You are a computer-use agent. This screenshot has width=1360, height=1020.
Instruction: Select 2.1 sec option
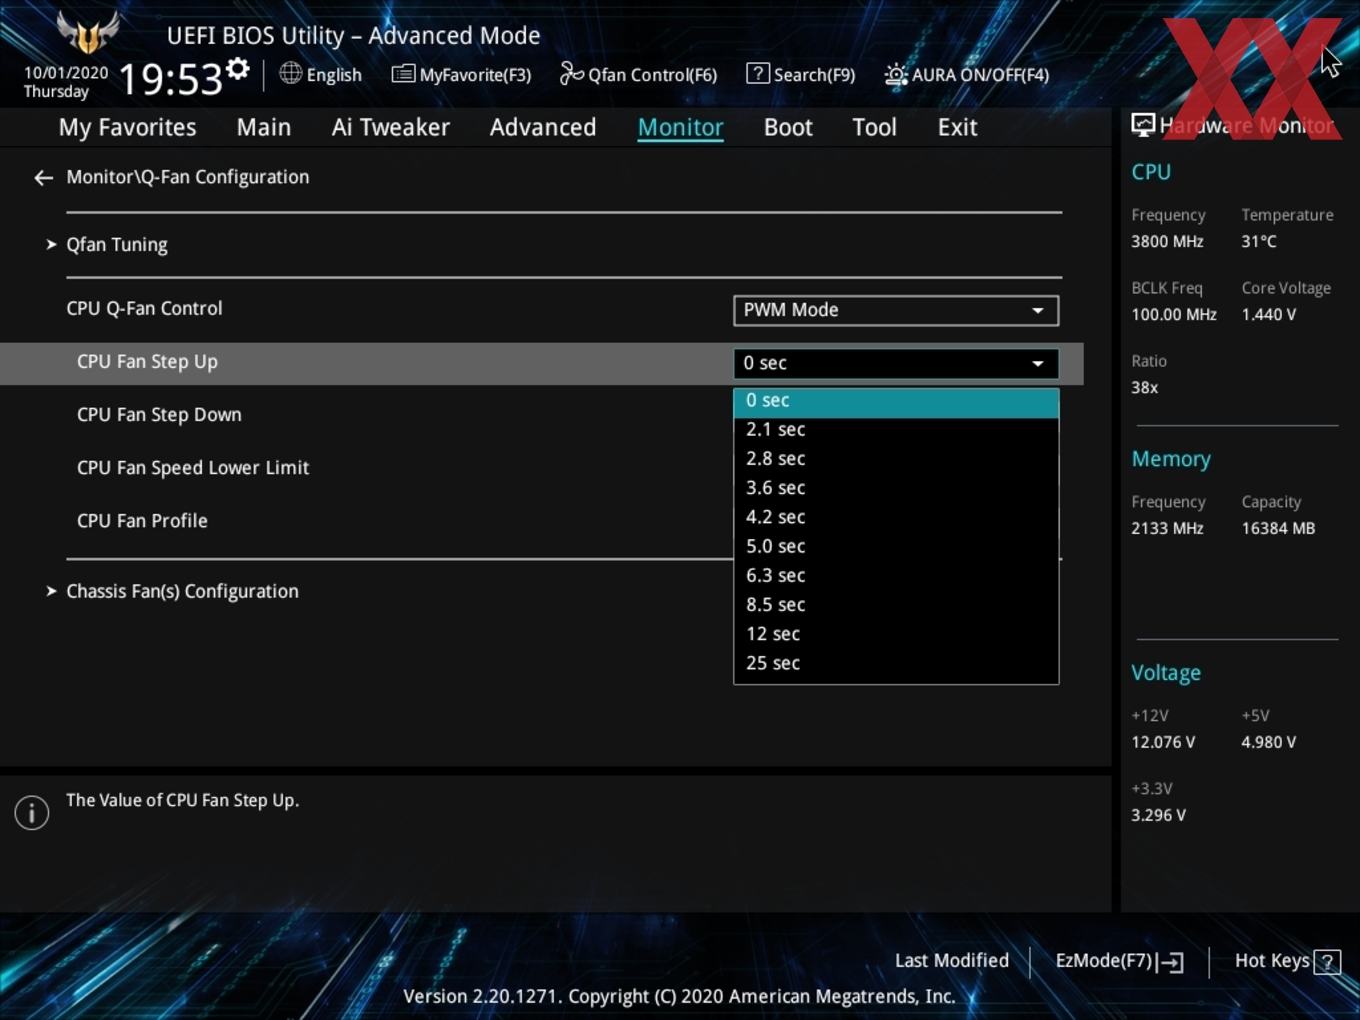896,430
